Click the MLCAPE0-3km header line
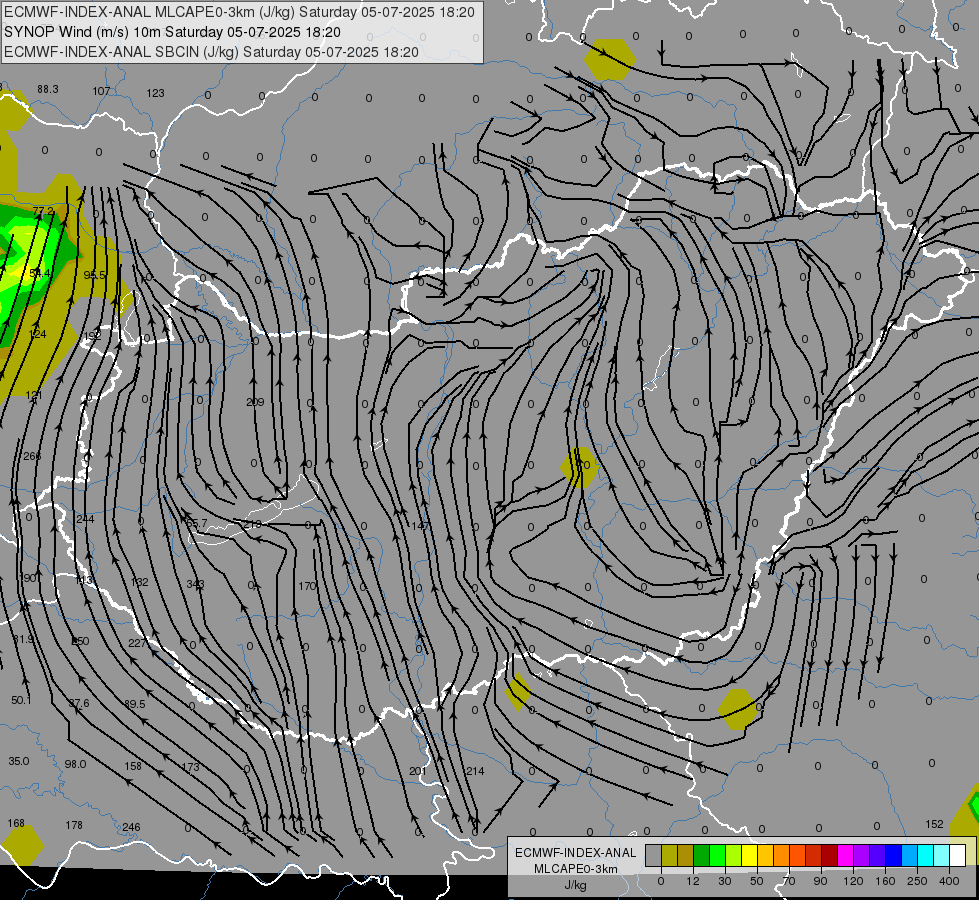Screen dimensions: 979x900 239,12
